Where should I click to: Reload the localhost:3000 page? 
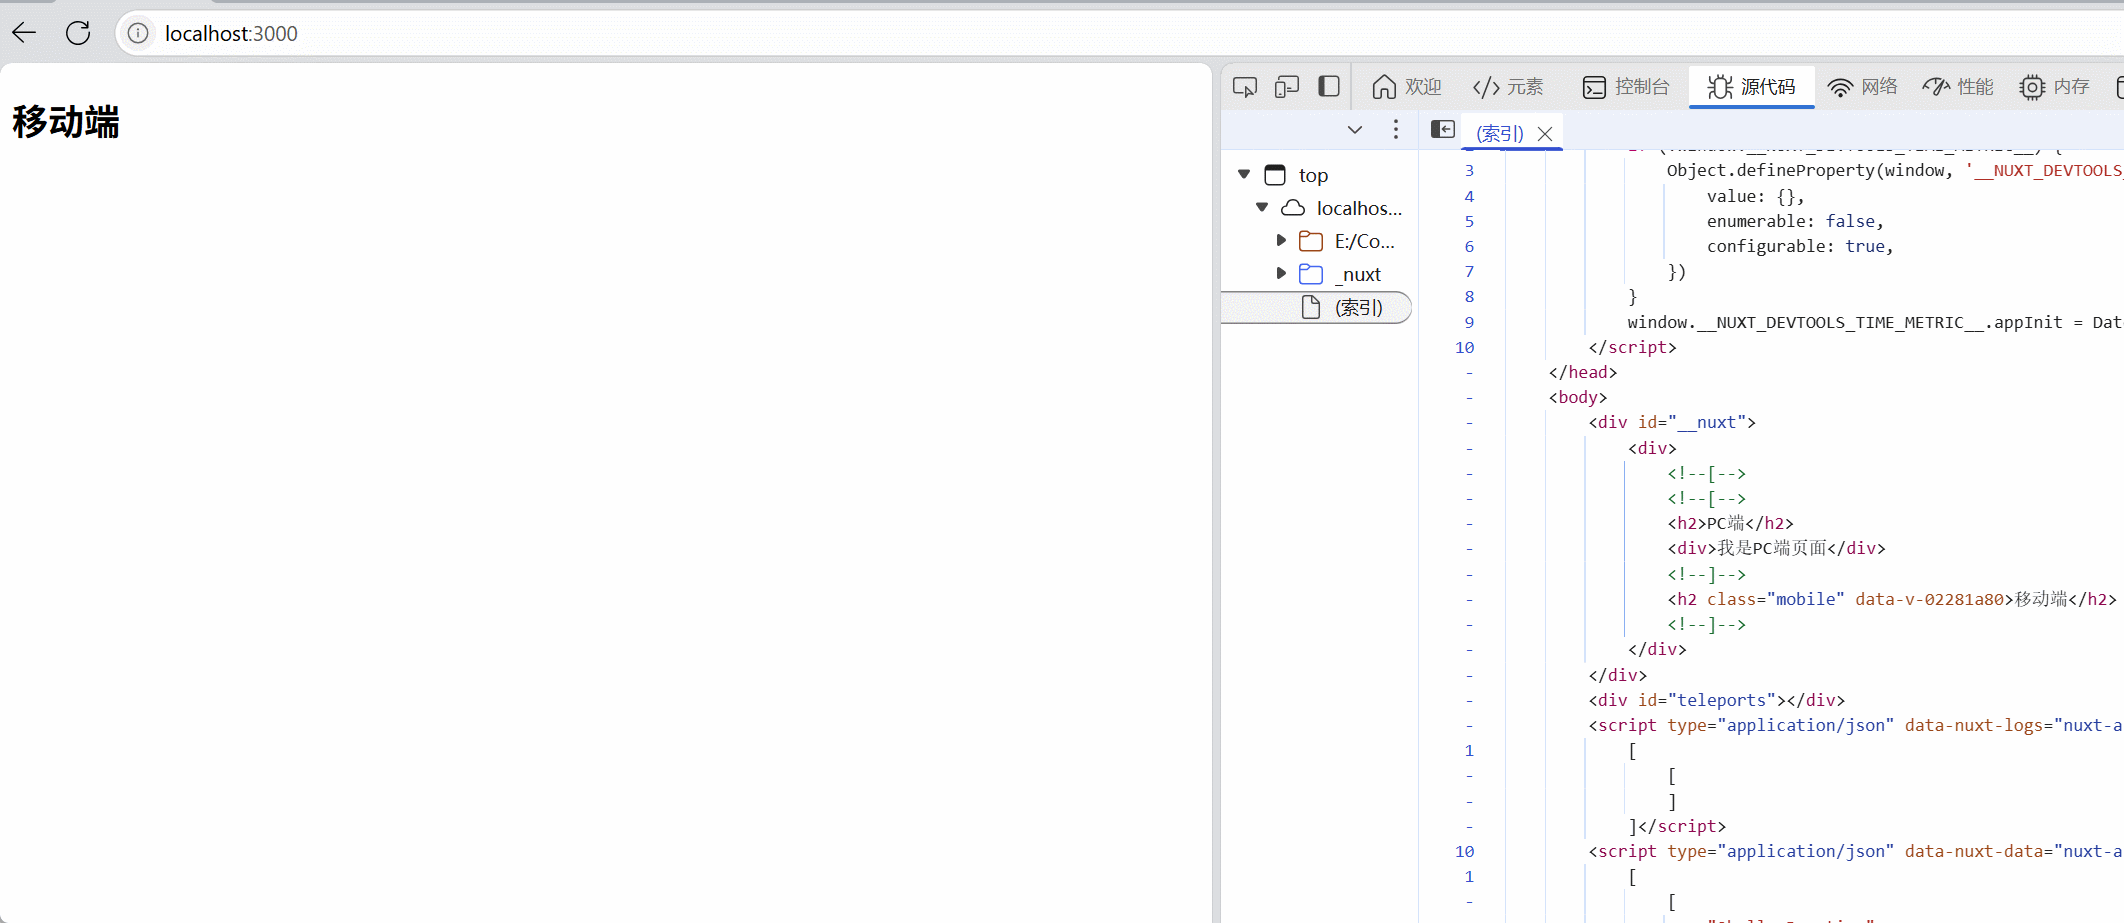pyautogui.click(x=78, y=32)
